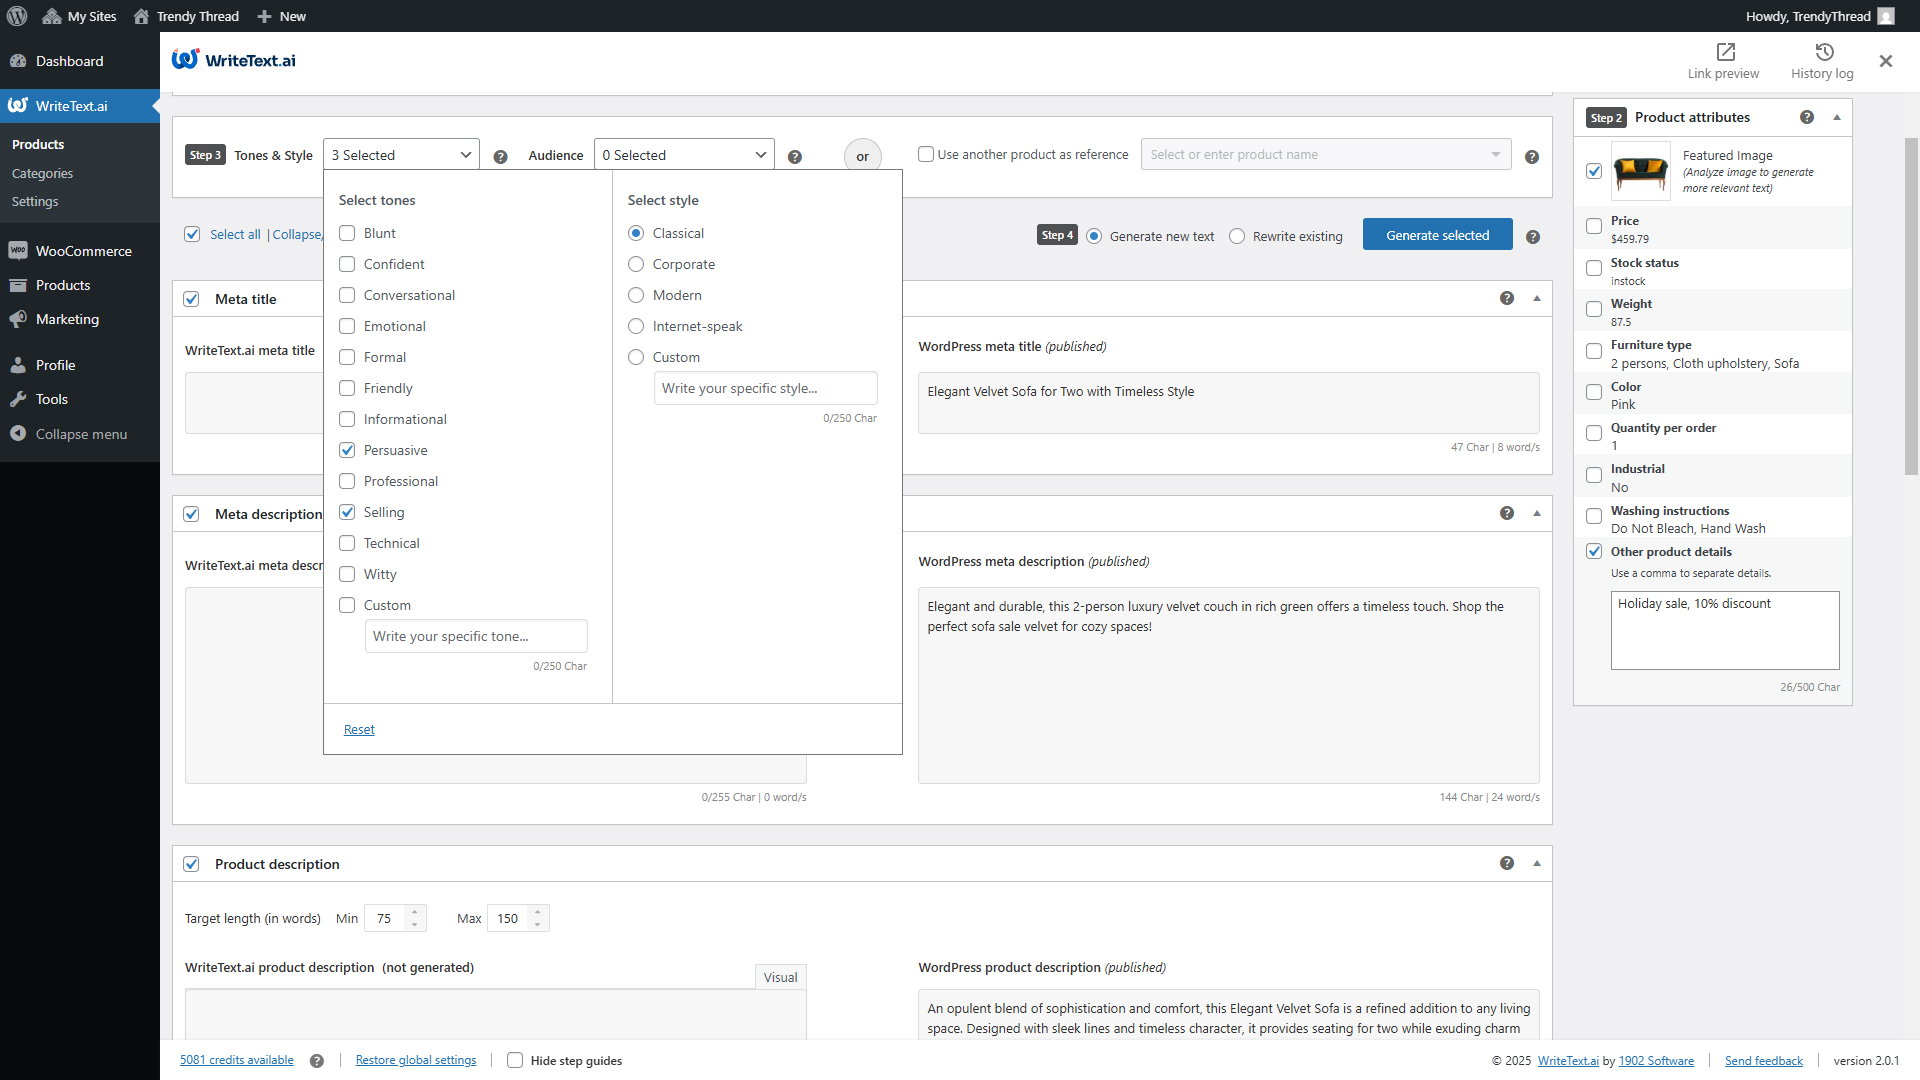Click help icon in Meta title header

coord(1507,298)
